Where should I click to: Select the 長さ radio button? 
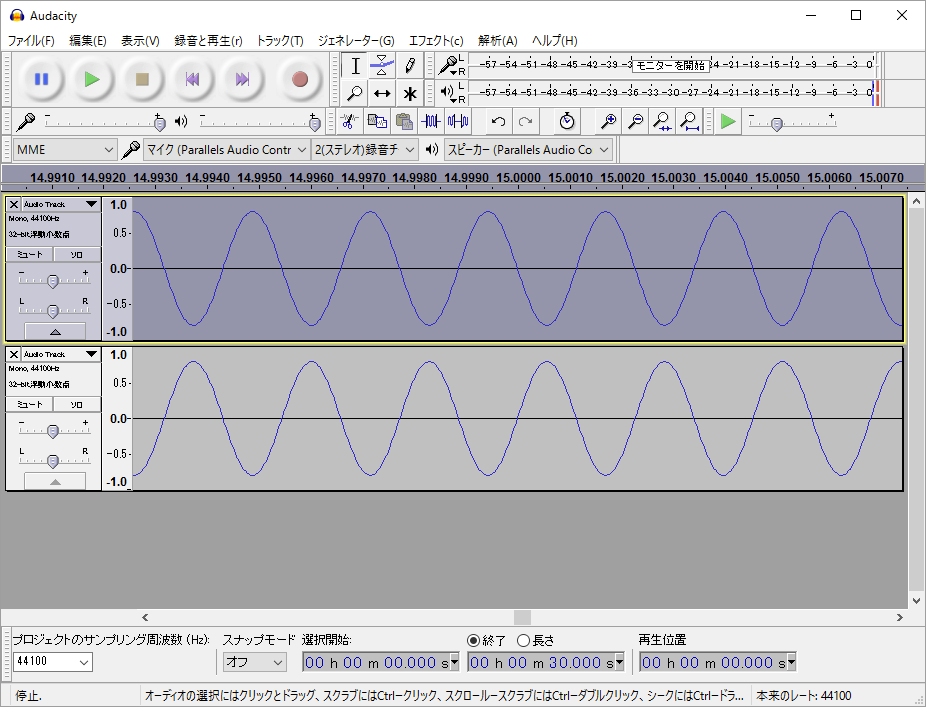coord(523,640)
